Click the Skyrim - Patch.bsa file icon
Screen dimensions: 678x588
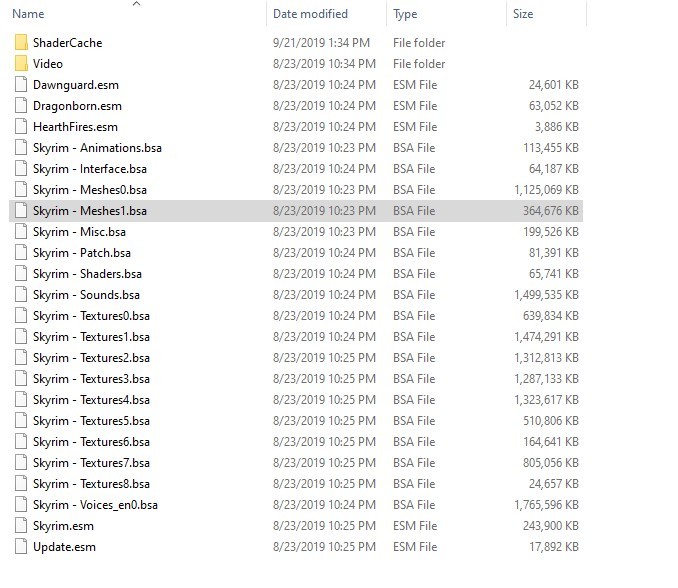(x=21, y=253)
